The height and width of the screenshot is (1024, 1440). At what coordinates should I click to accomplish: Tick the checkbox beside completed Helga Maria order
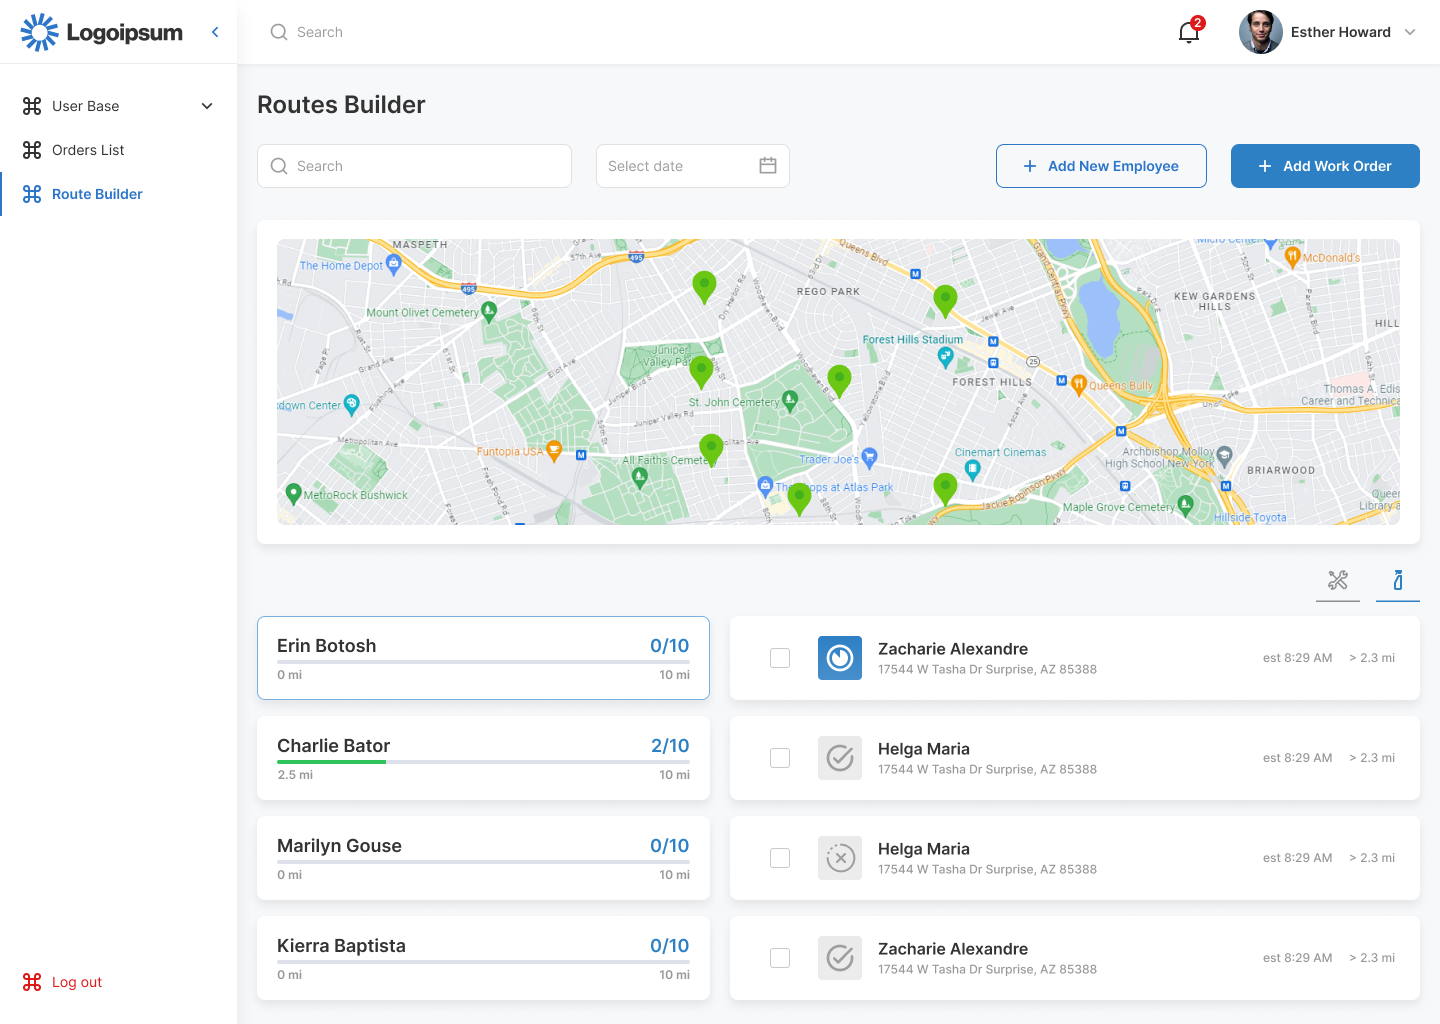[780, 758]
